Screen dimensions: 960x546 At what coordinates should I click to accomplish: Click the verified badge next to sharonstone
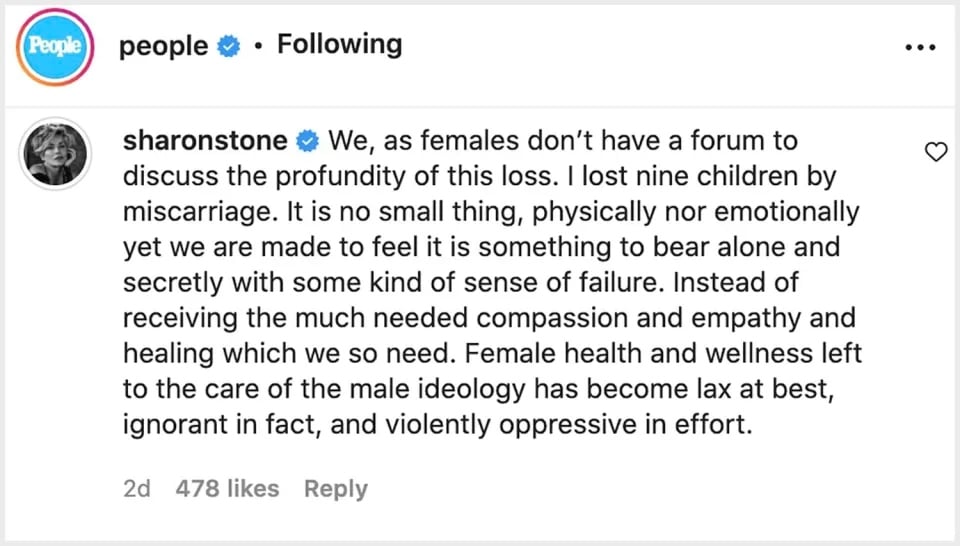coord(307,141)
